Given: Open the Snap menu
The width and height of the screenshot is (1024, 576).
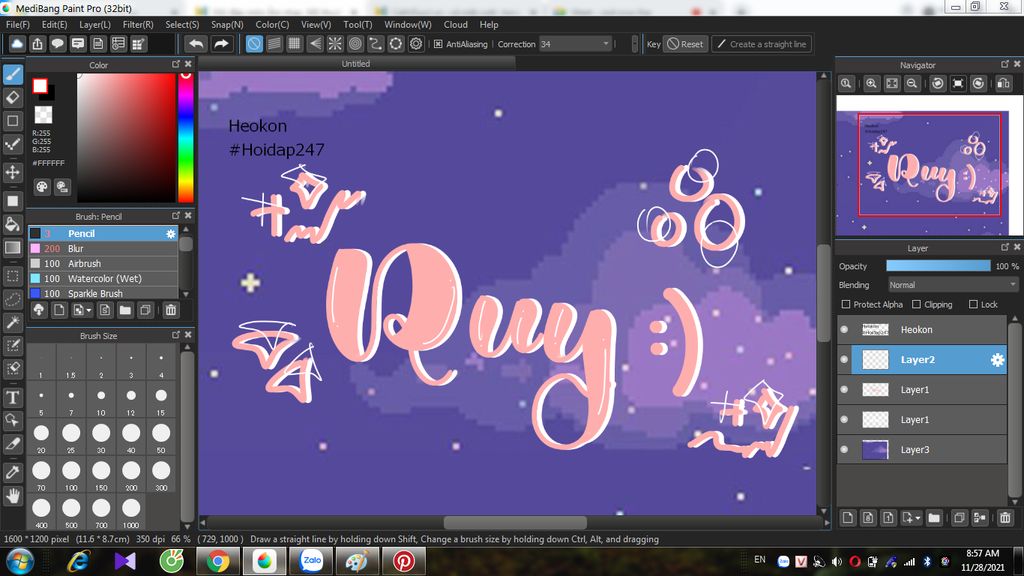Looking at the screenshot, I should tap(227, 24).
